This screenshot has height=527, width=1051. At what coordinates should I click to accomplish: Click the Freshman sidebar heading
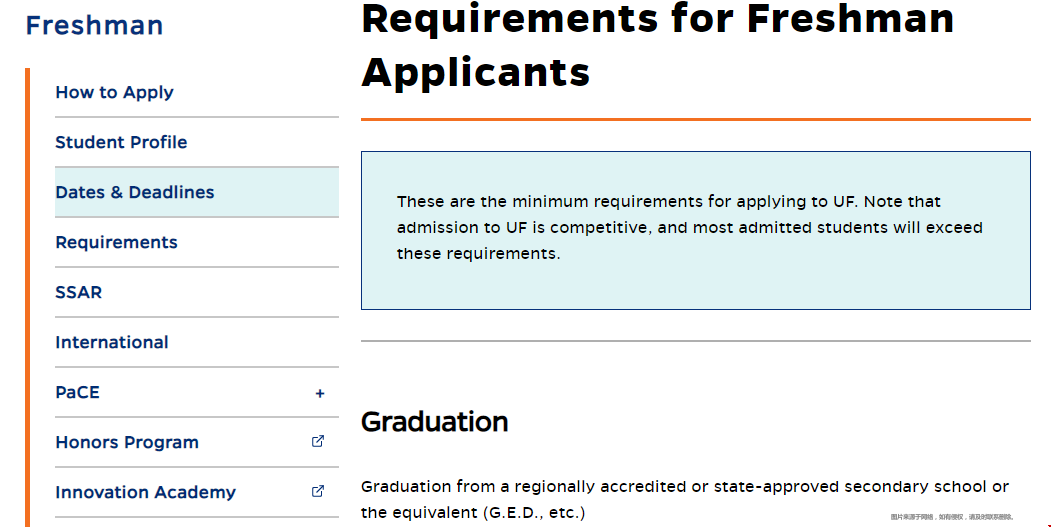(95, 25)
